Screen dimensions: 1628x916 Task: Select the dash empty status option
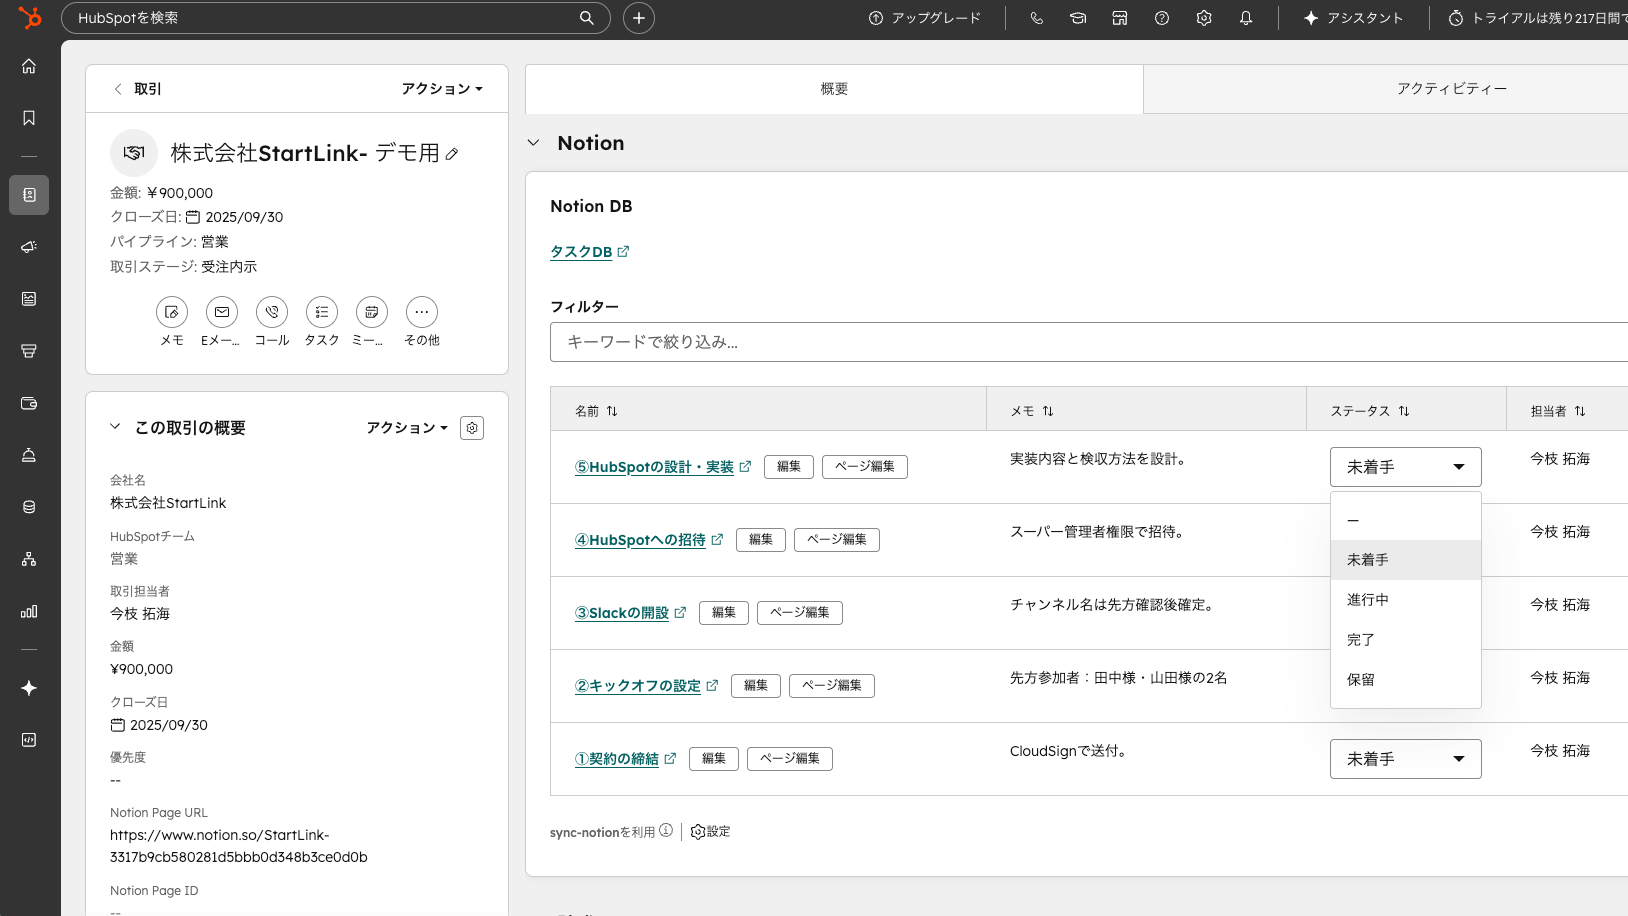1406,520
